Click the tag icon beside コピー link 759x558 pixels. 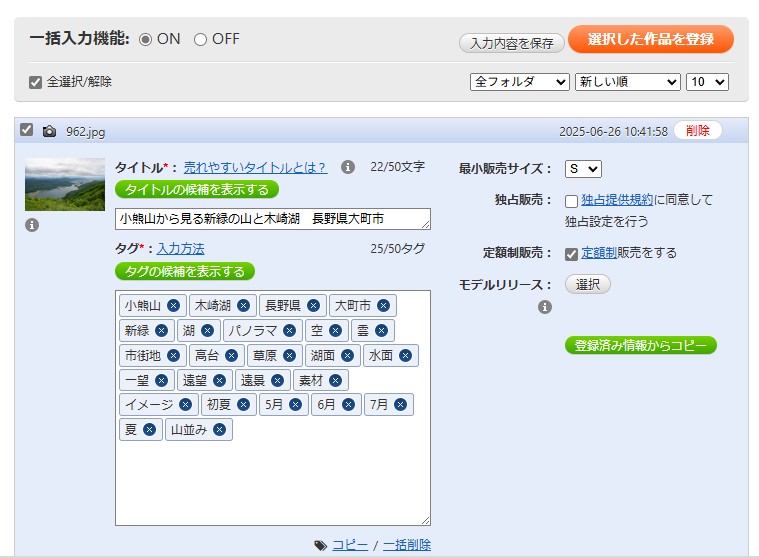(x=320, y=545)
